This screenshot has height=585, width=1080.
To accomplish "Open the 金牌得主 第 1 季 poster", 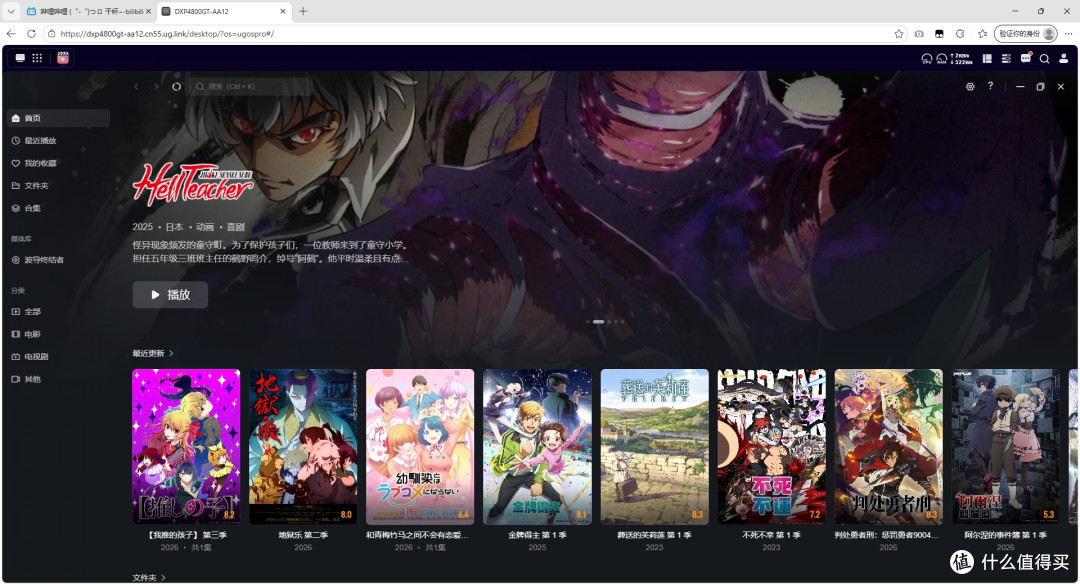I will (537, 447).
